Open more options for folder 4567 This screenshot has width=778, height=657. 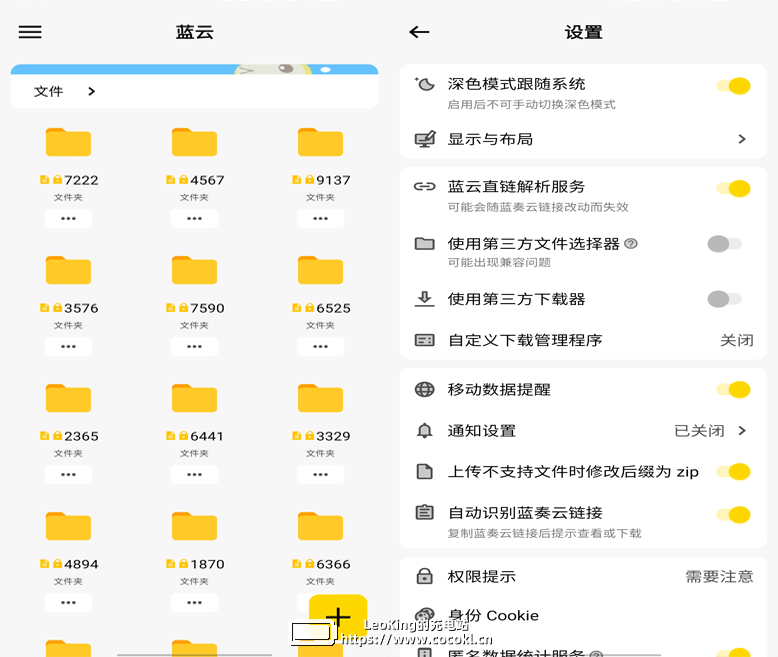point(194,218)
